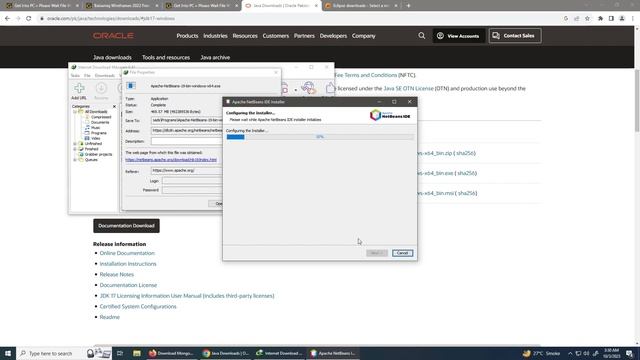
Task: Open the Products menu on Oracle site
Action: point(187,36)
